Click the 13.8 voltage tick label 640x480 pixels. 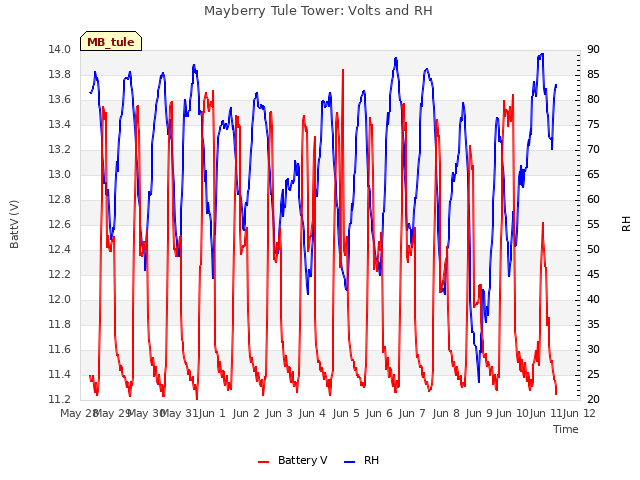59,74
